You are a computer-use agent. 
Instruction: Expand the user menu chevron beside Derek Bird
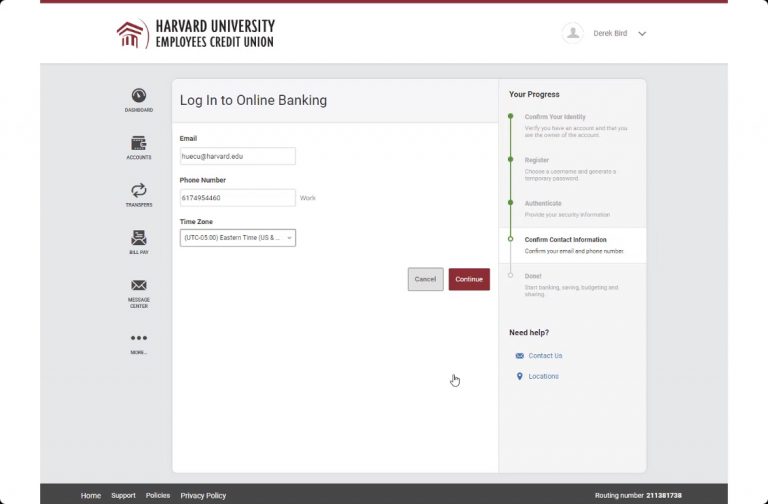(642, 34)
